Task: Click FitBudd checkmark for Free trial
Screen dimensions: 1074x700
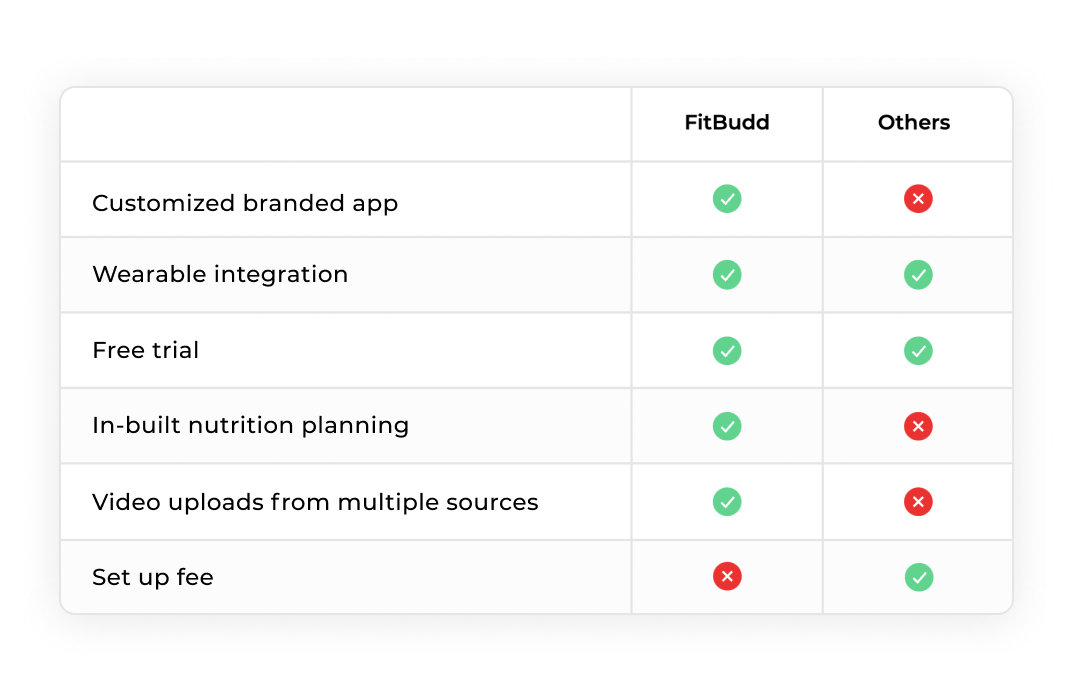Action: click(727, 351)
